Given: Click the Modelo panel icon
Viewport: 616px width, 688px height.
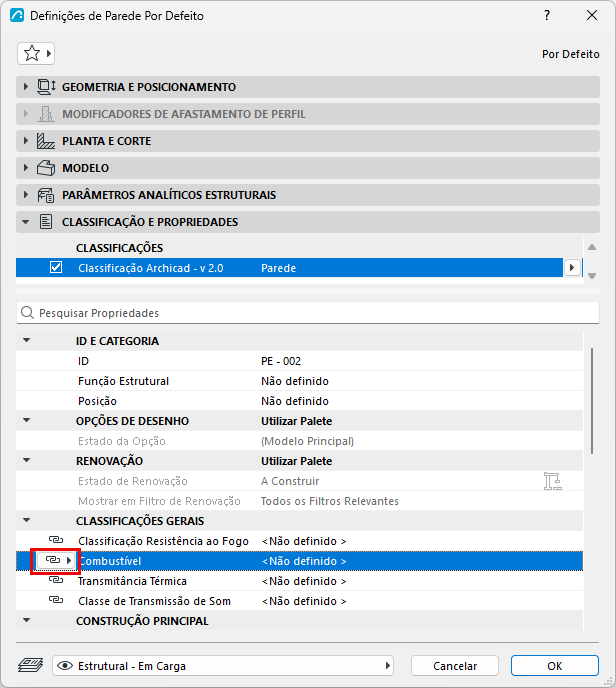Looking at the screenshot, I should [46, 168].
